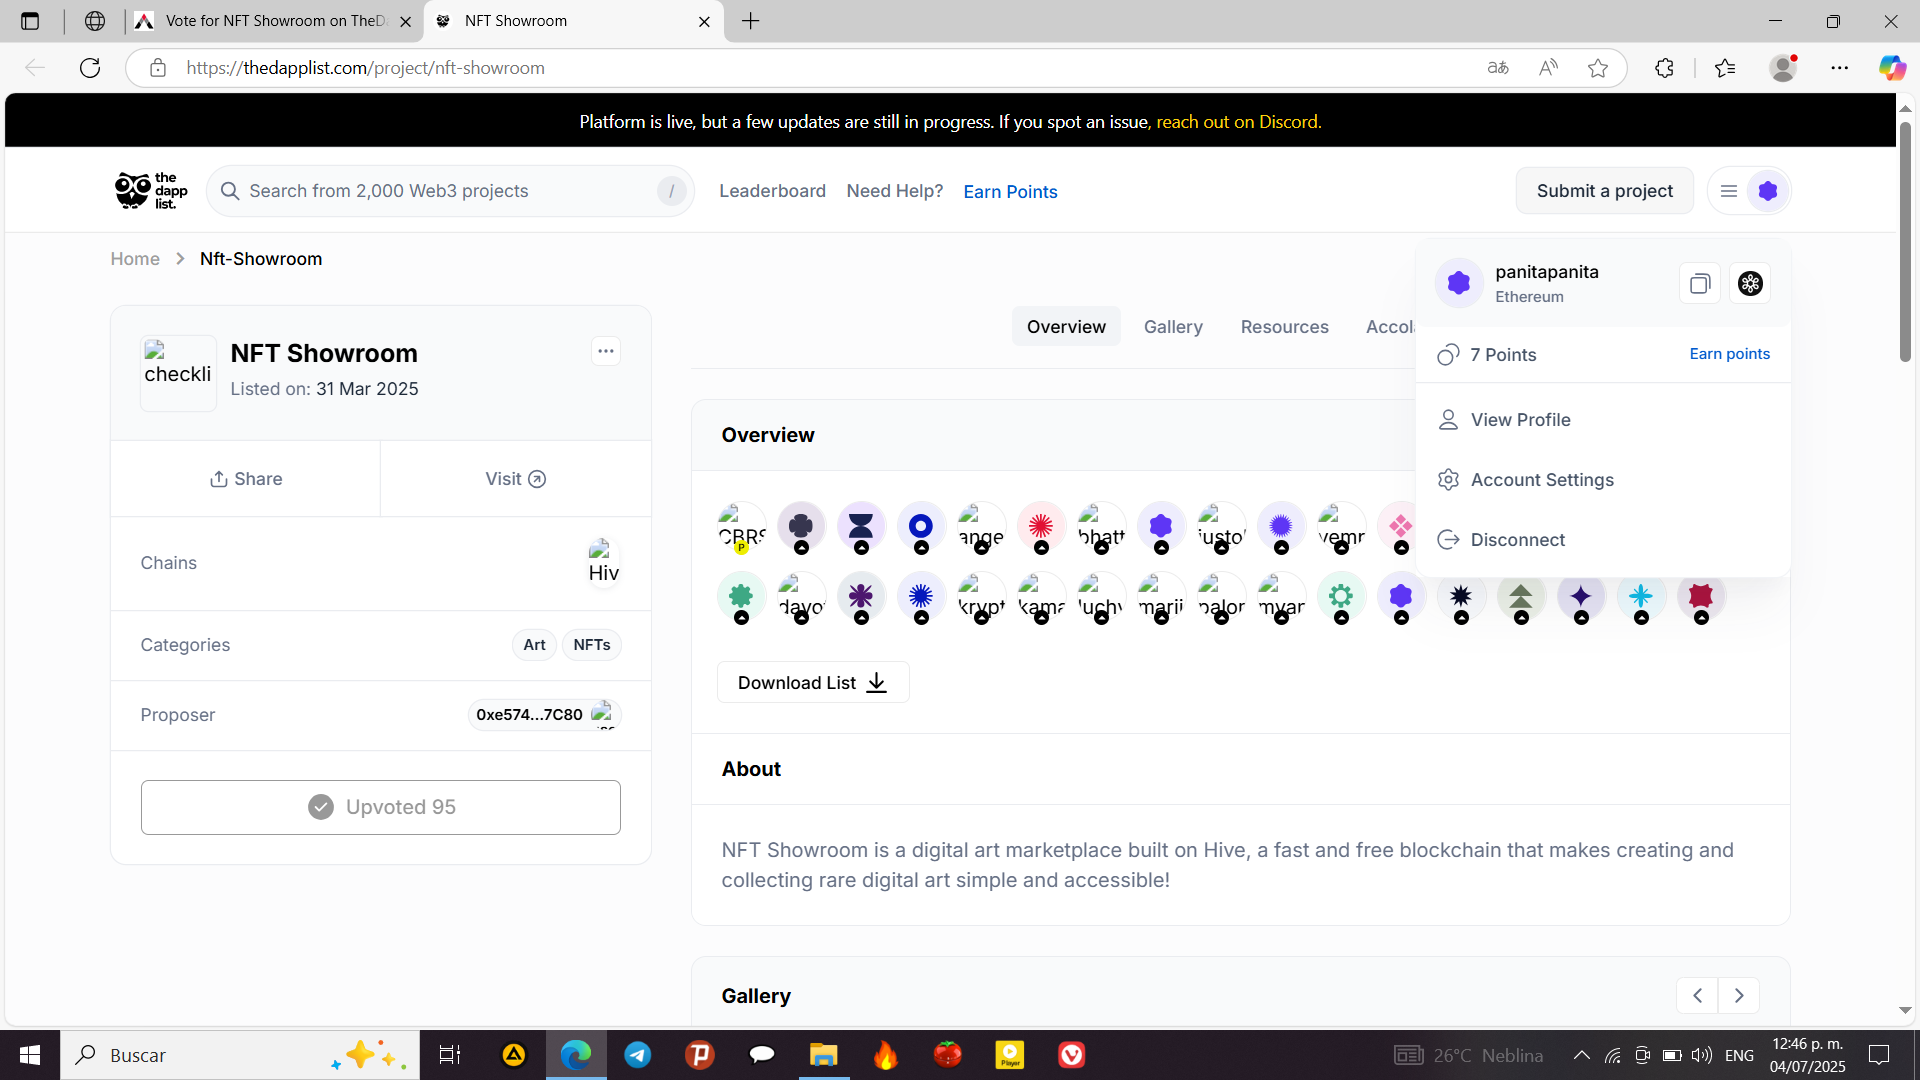Add this page to favorites star
Viewport: 1920px width, 1080px height.
(x=1598, y=68)
